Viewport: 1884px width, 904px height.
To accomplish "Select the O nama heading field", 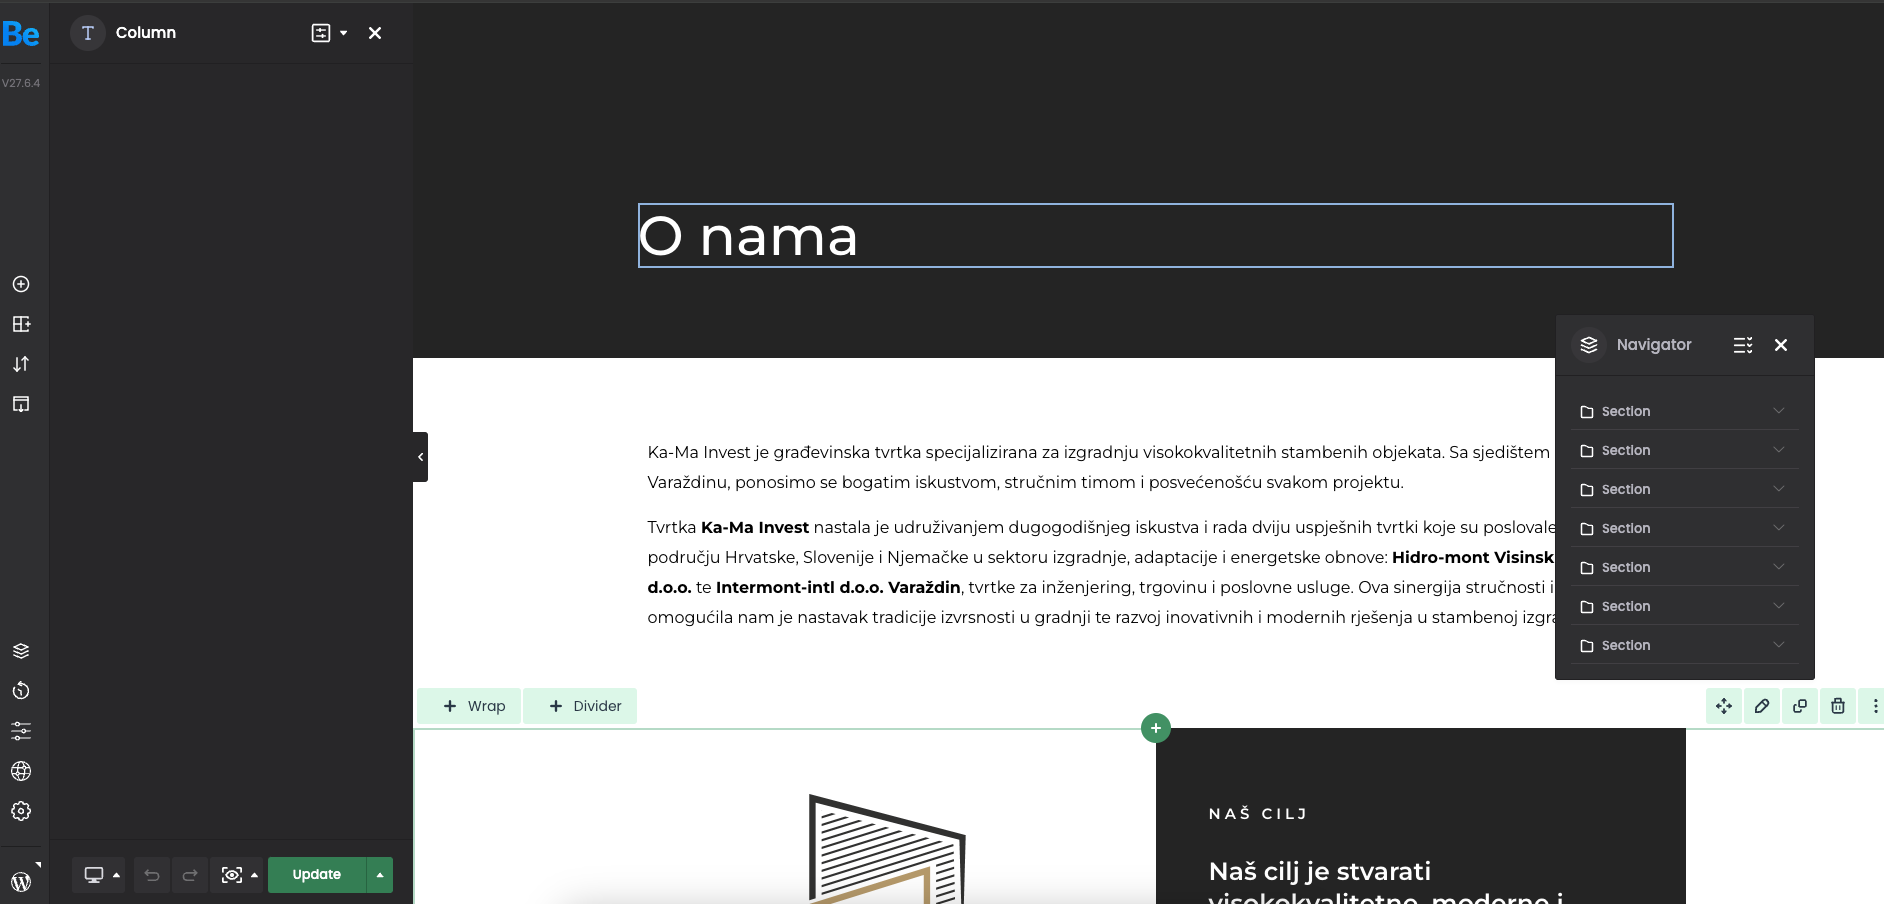I will [1155, 236].
